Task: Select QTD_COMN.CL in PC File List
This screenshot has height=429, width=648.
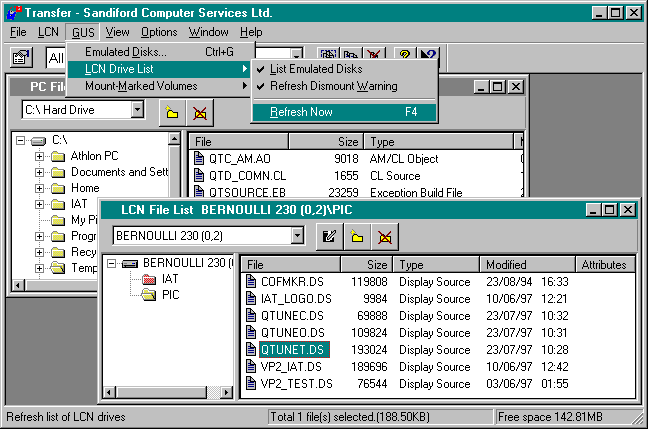Action: 247,176
